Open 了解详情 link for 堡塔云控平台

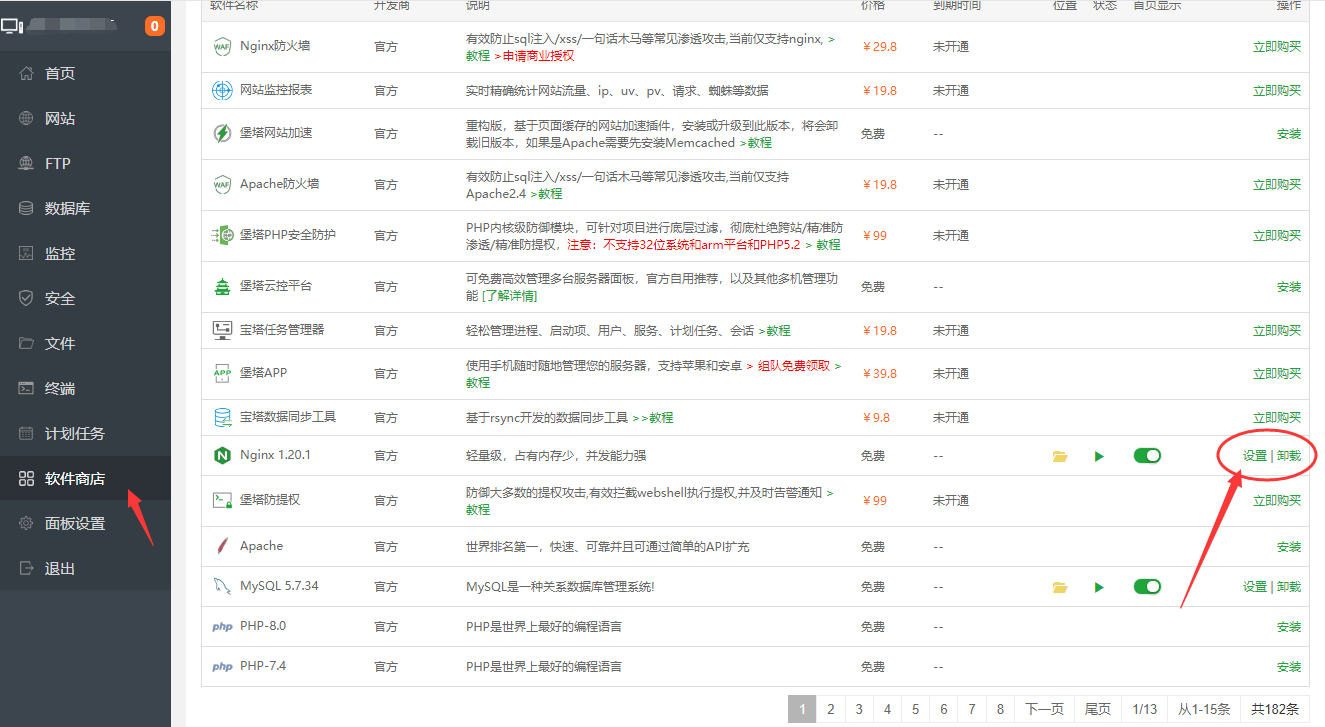click(x=511, y=296)
